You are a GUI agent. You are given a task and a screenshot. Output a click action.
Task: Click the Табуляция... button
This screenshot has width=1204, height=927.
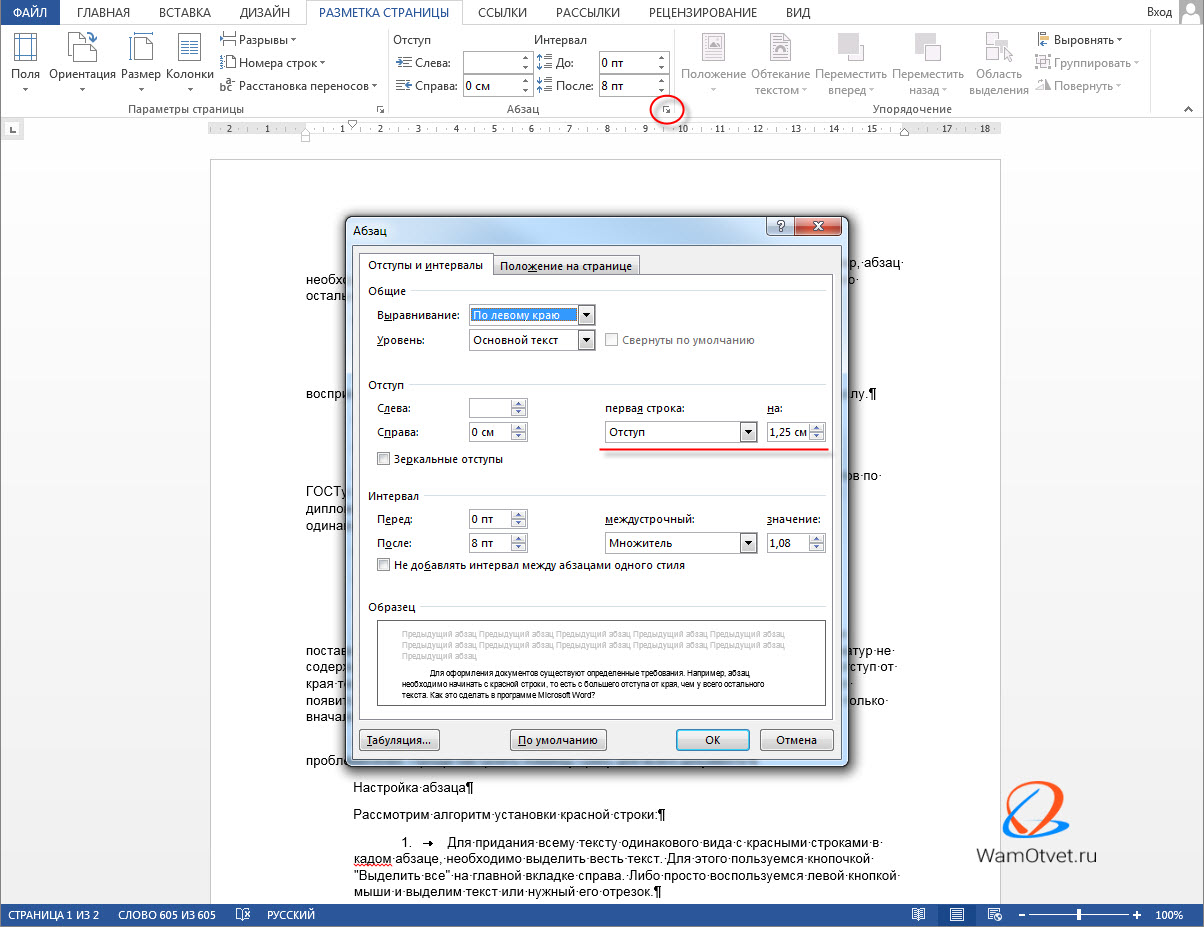coord(399,740)
